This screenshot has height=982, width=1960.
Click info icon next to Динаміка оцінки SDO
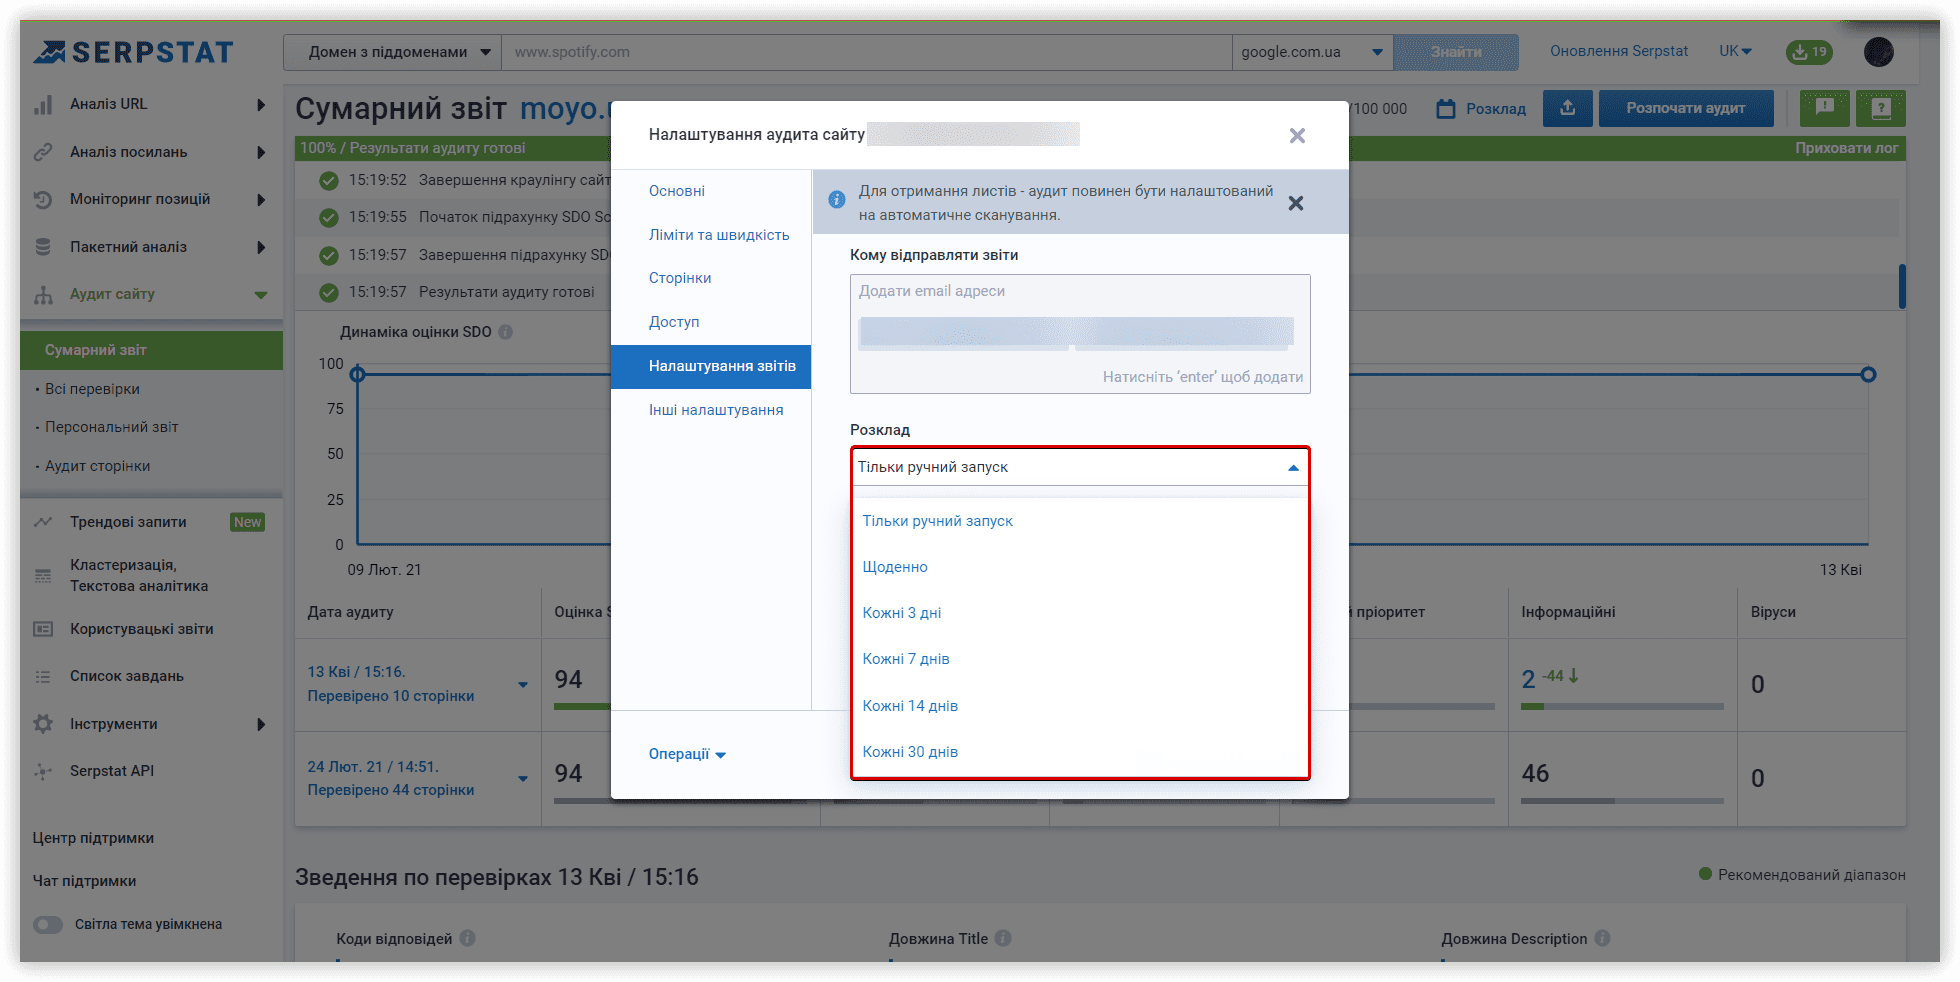506,332
